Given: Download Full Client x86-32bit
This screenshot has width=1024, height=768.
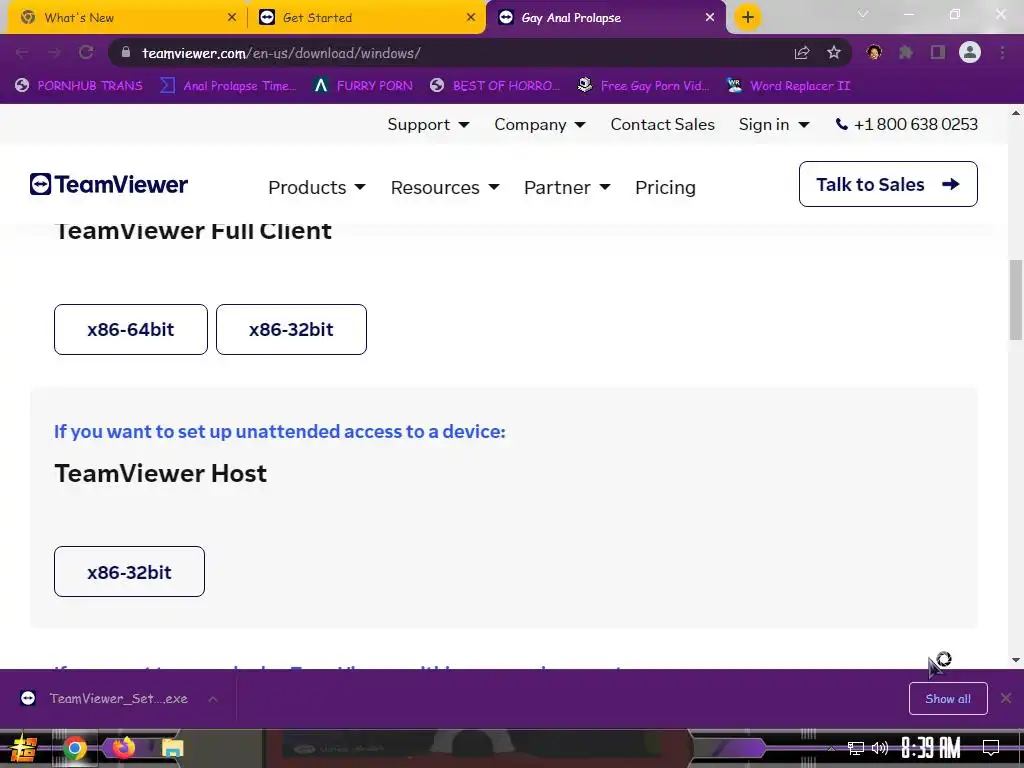Looking at the screenshot, I should [x=291, y=329].
